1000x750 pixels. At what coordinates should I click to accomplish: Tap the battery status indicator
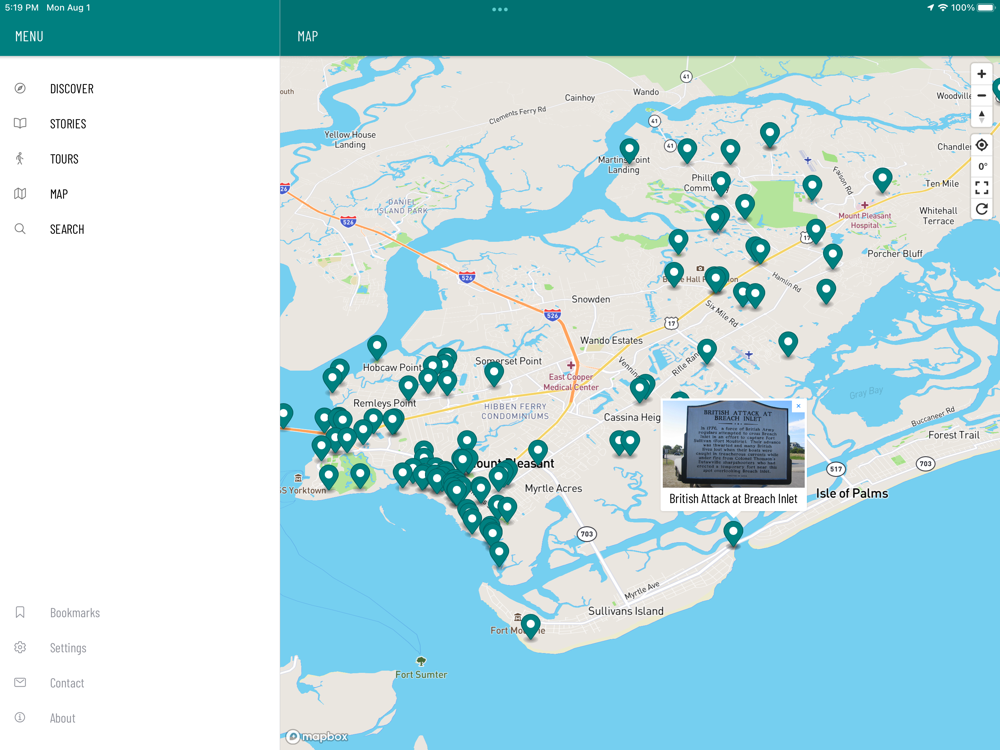click(x=986, y=8)
